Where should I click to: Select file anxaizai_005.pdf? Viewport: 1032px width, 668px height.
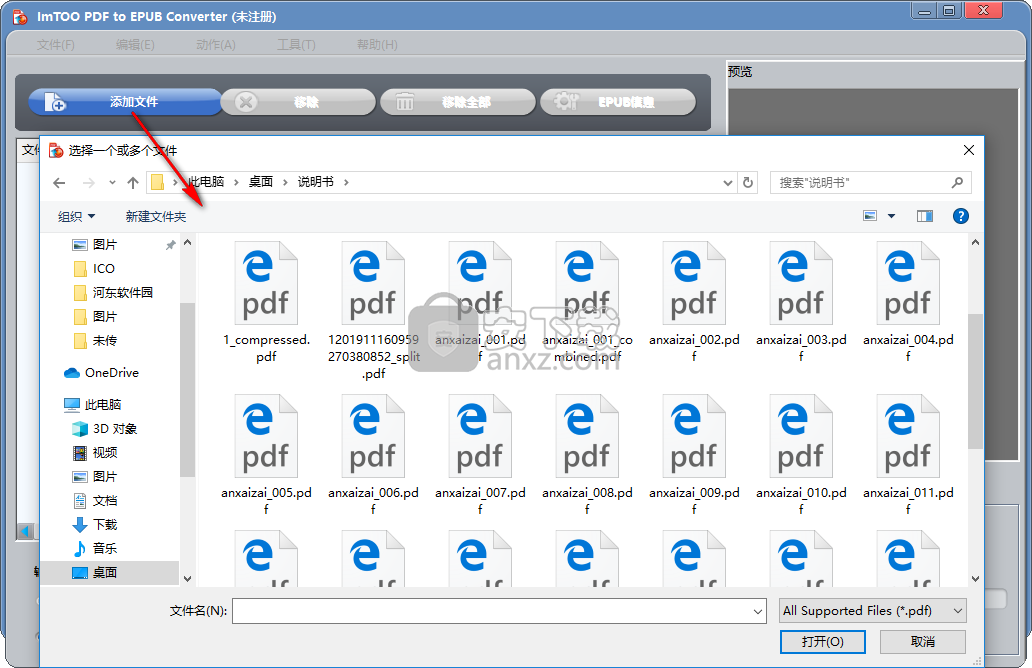266,454
